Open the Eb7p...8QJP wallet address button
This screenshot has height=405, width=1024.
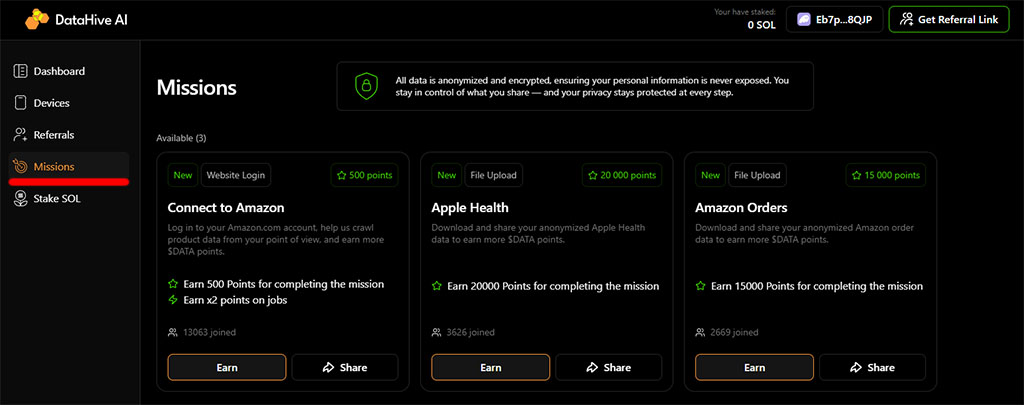835,19
